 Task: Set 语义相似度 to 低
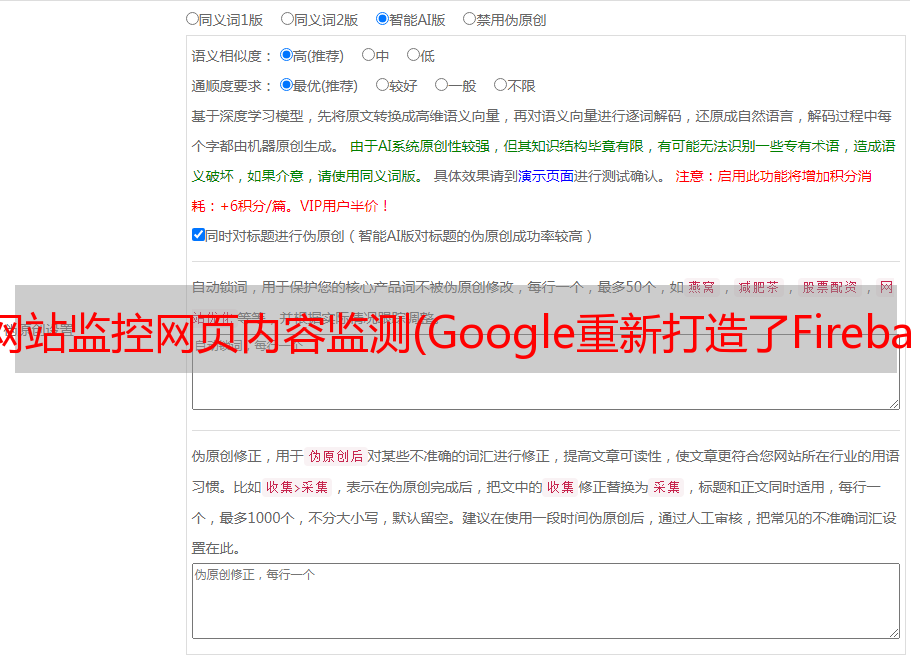(412, 55)
